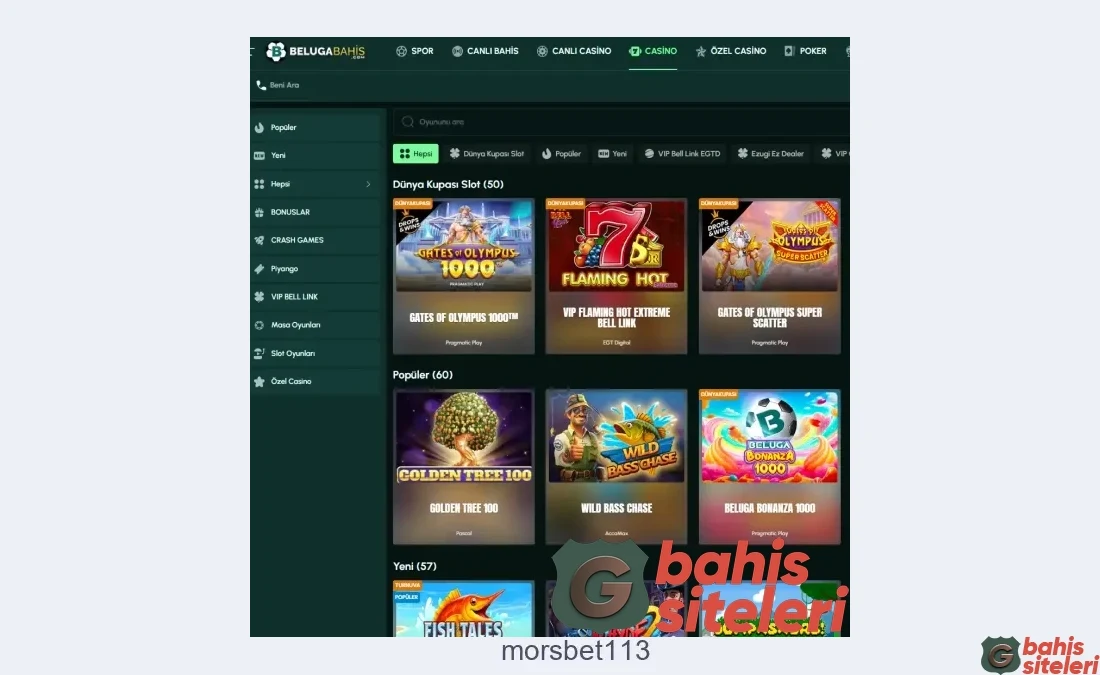Select the Popüler flame icon in sidebar

click(262, 127)
